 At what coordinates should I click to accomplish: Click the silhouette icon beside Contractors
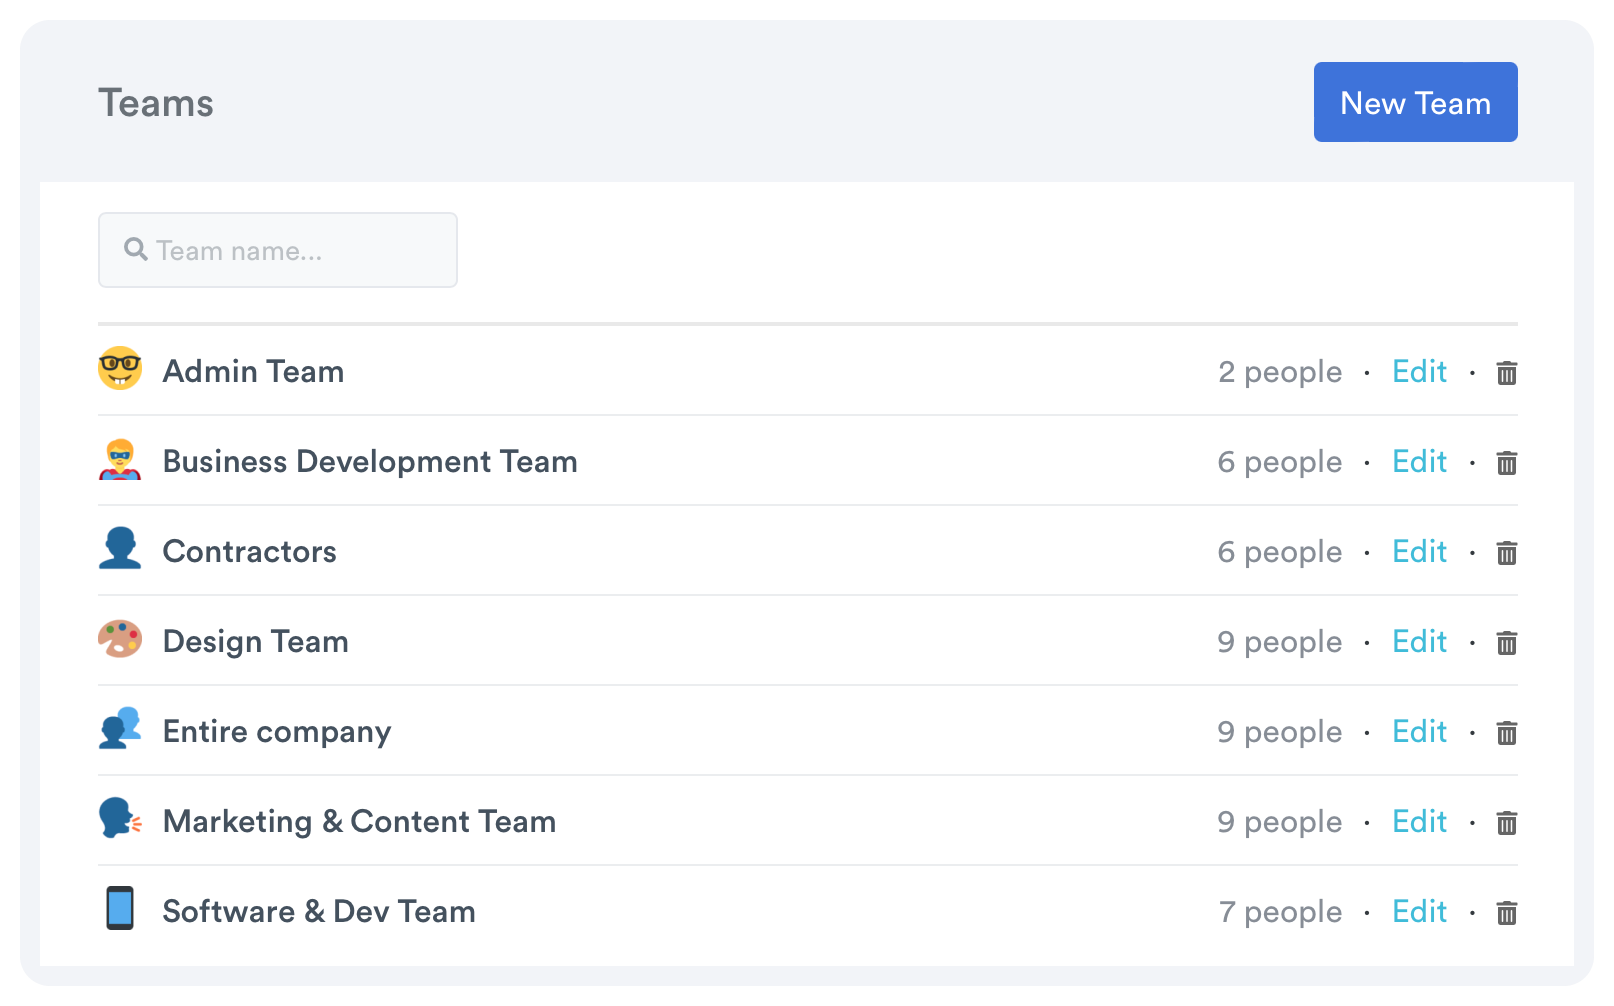point(120,548)
